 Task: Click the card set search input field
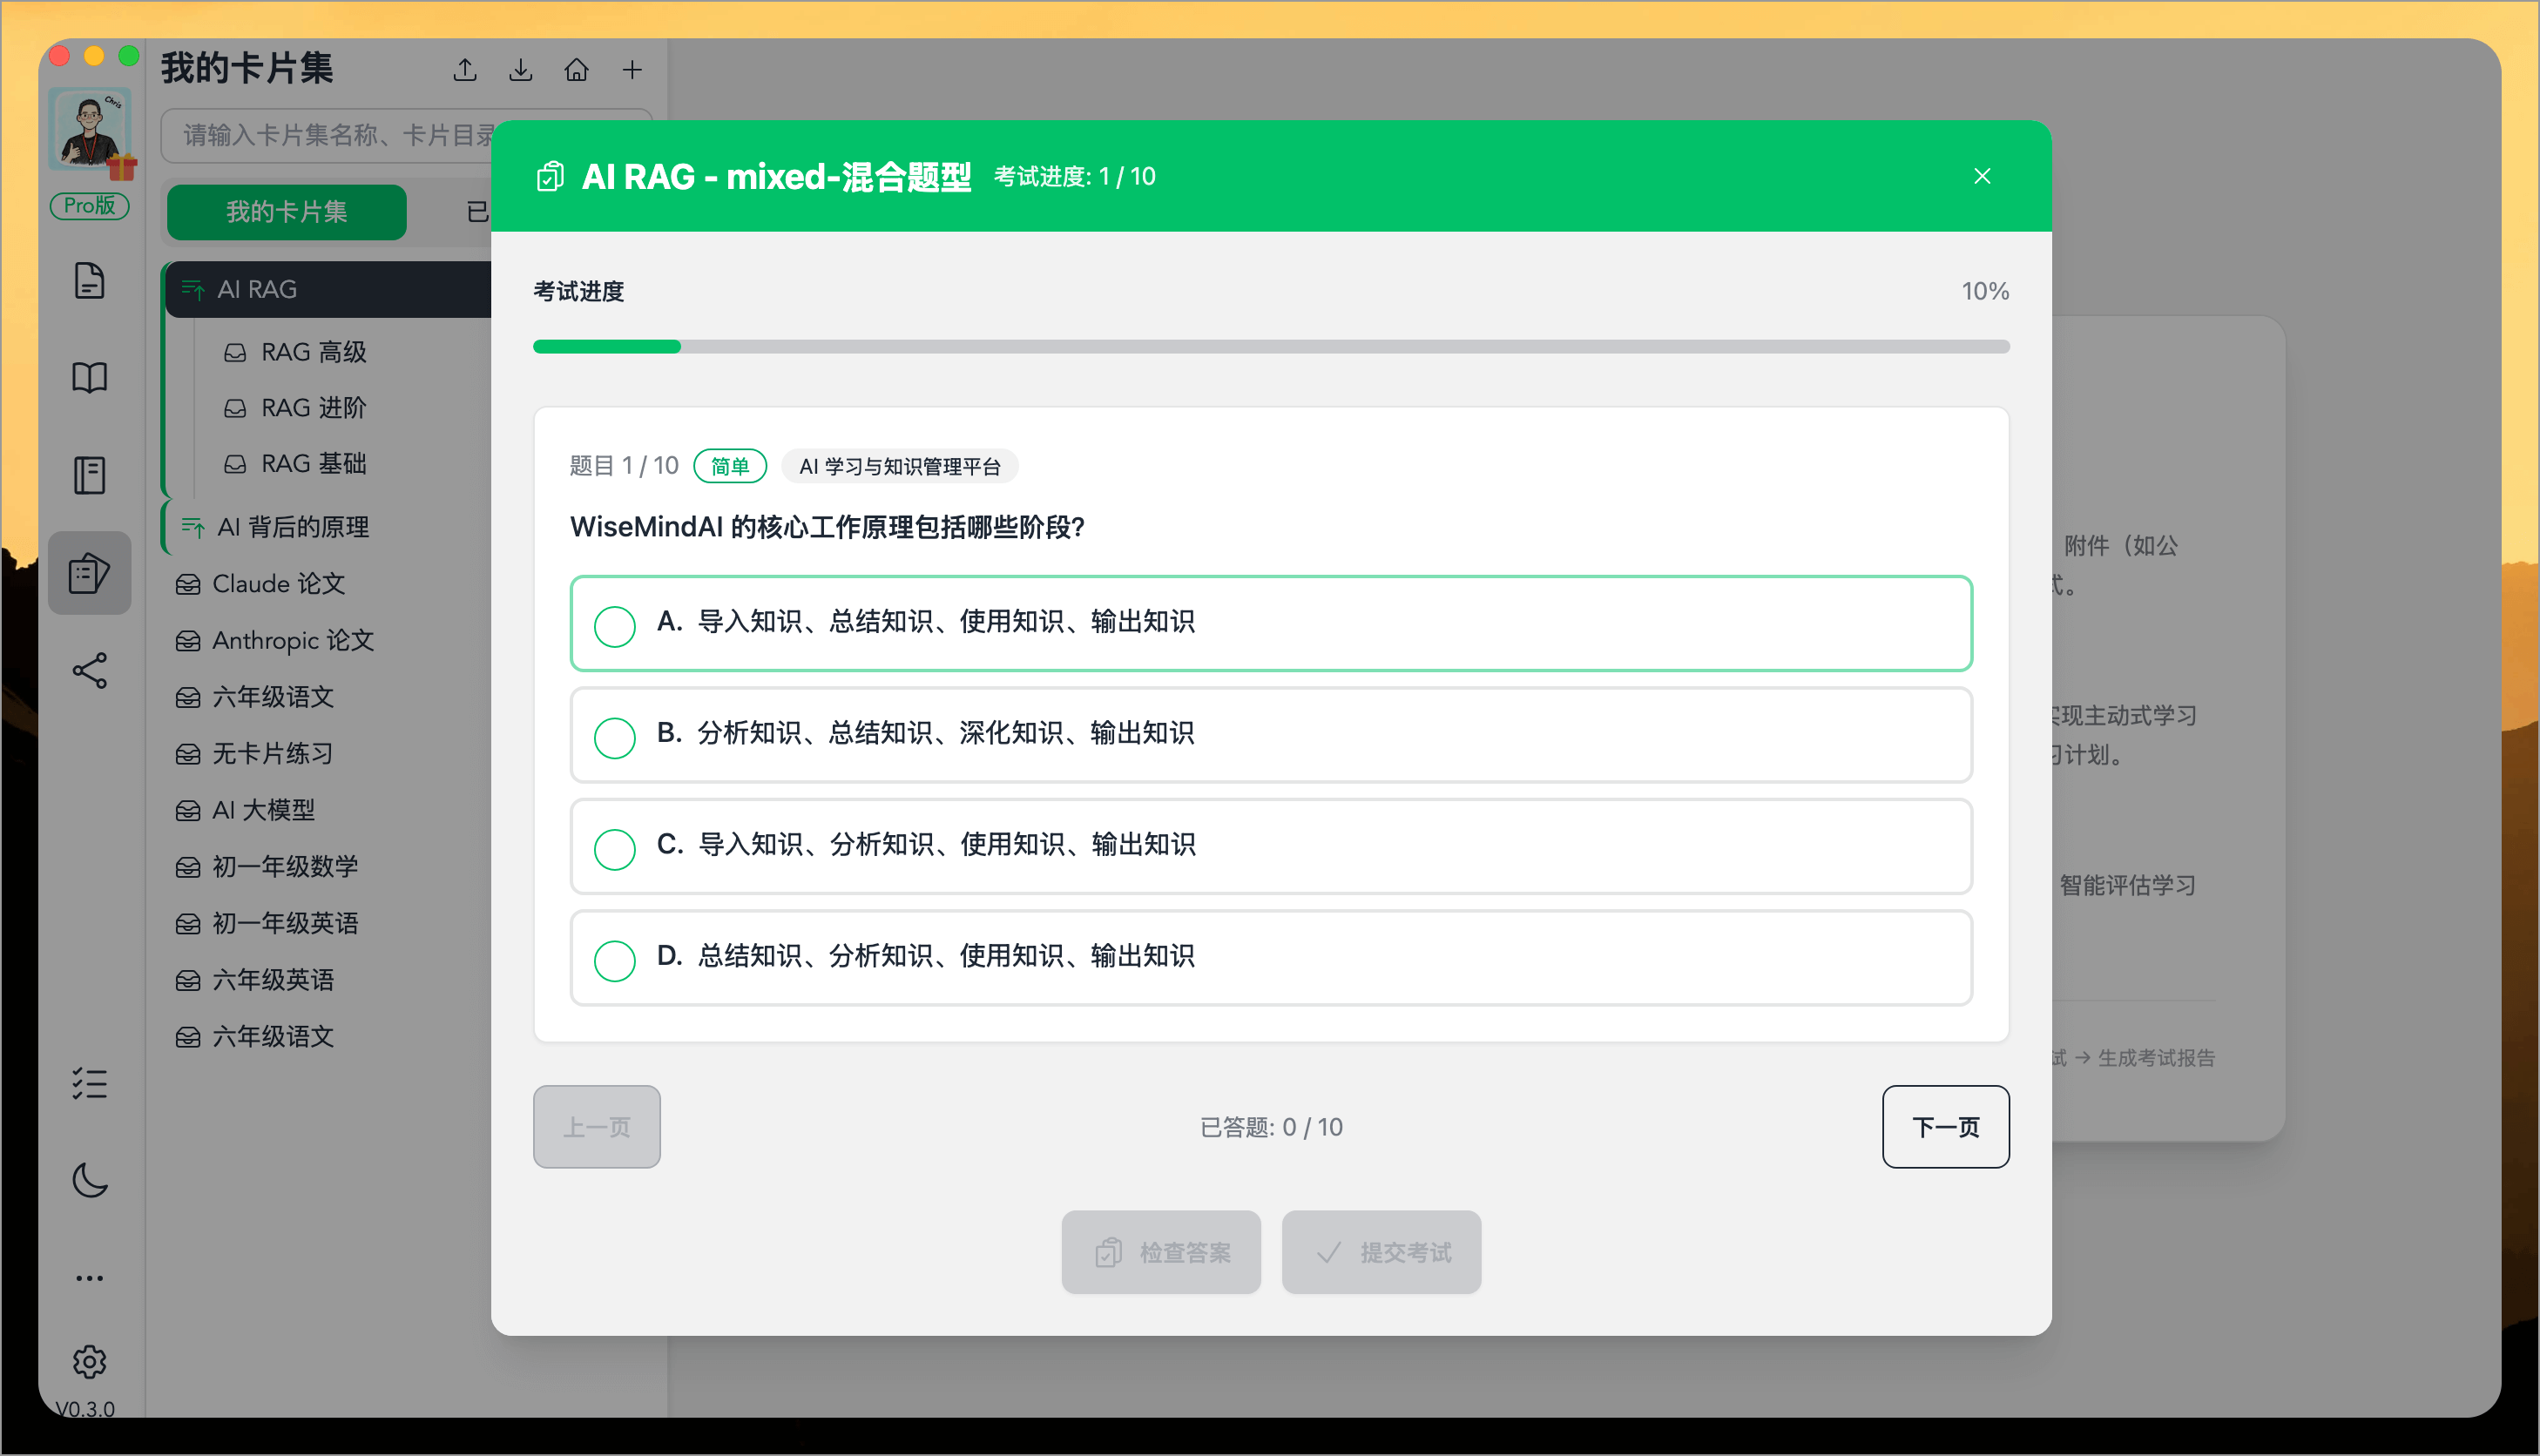click(x=350, y=135)
